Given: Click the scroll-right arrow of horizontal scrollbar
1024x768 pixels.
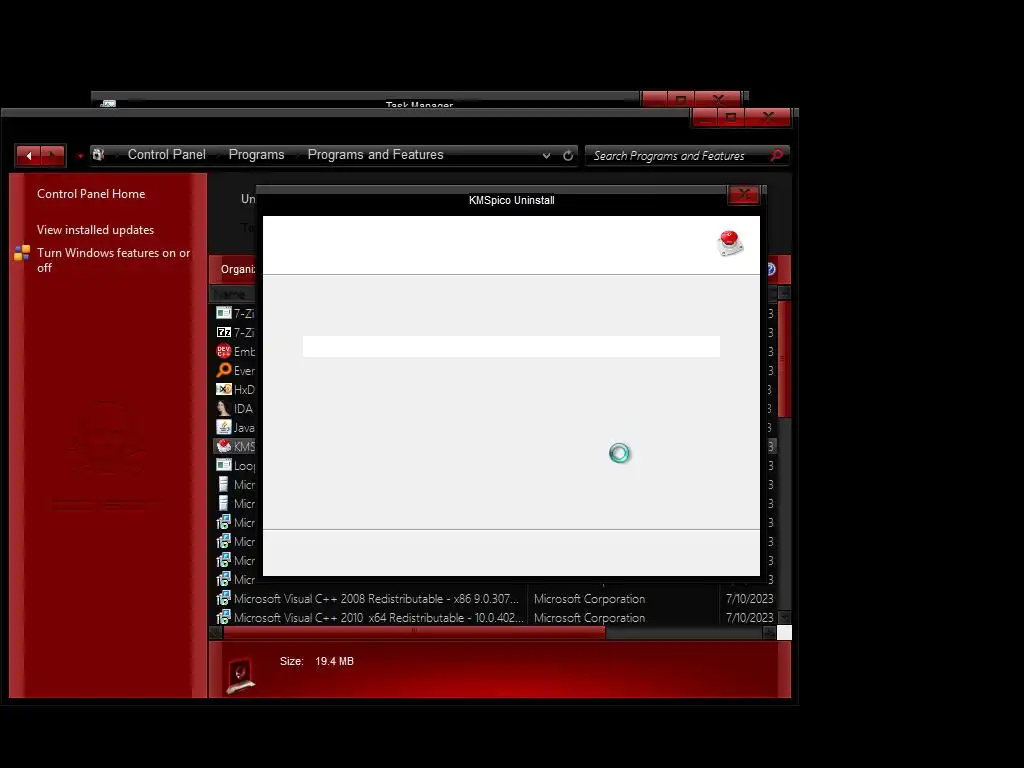Looking at the screenshot, I should tap(769, 632).
